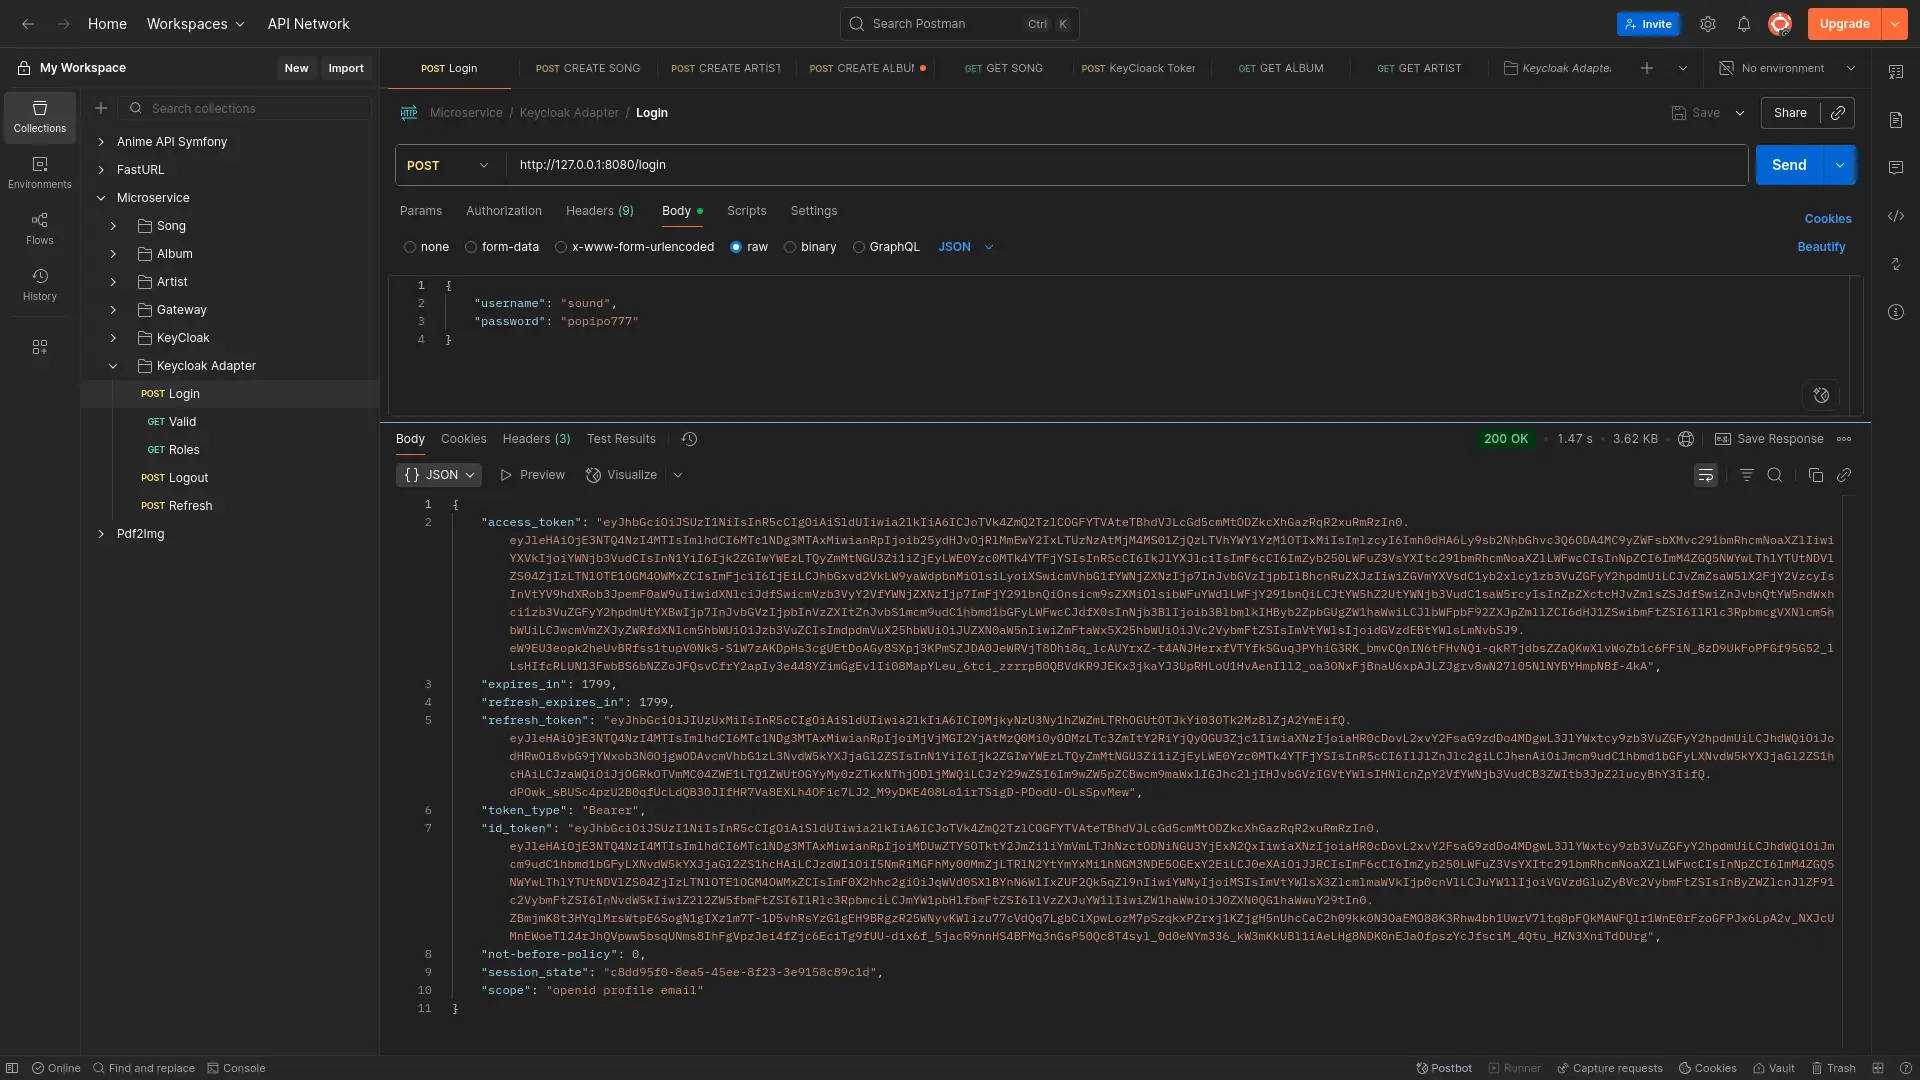
Task: Switch to the Authorization tab
Action: [504, 211]
